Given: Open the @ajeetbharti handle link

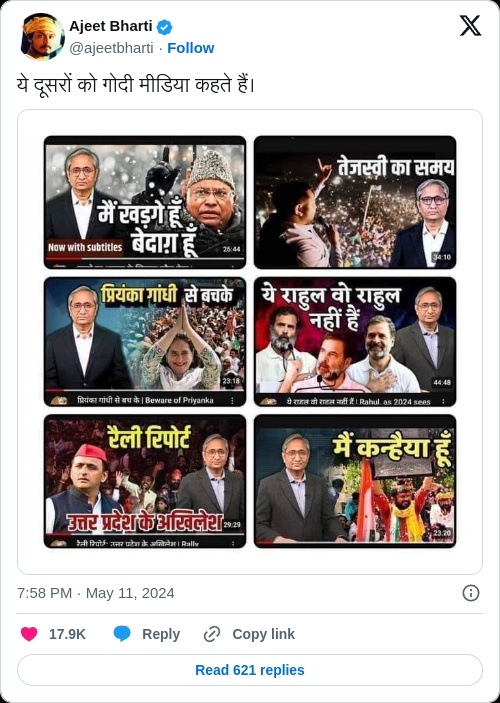Looking at the screenshot, I should [111, 48].
